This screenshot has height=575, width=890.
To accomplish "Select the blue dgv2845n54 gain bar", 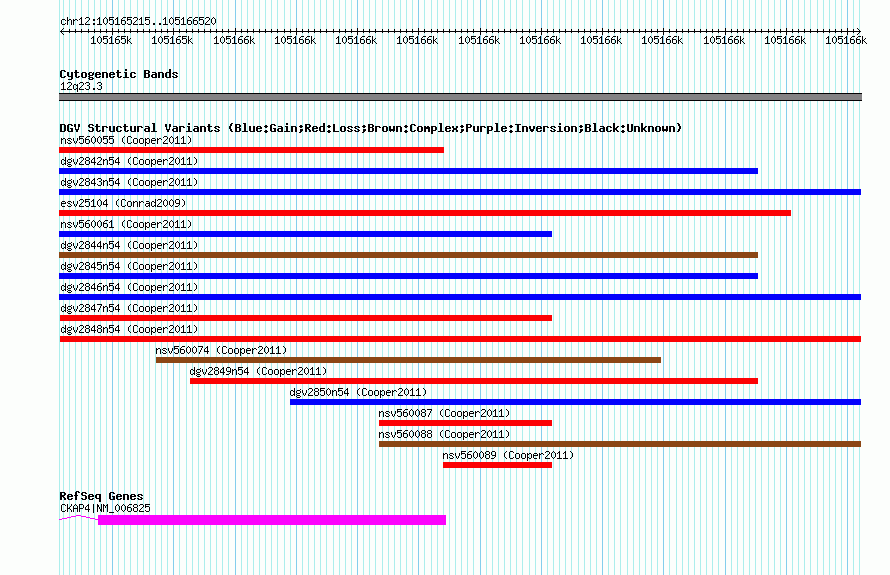I will click(409, 276).
